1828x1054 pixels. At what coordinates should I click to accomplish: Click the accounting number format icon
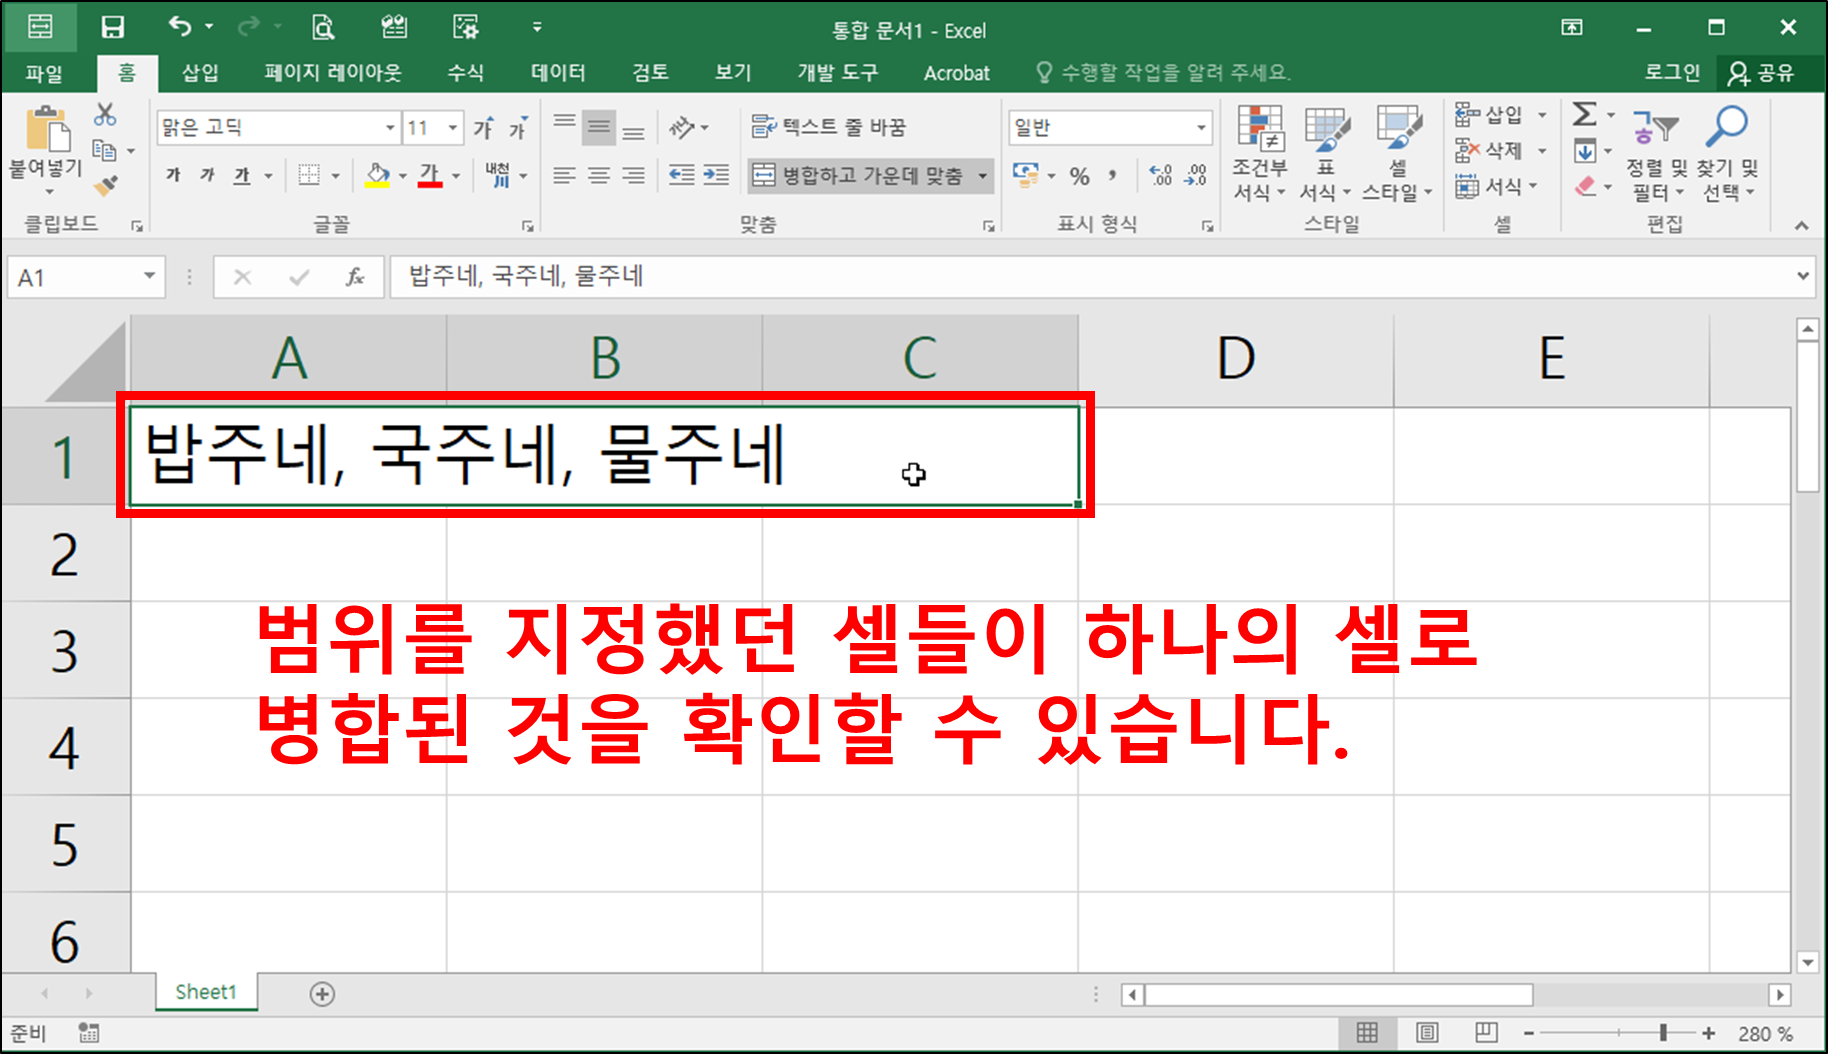[1025, 176]
